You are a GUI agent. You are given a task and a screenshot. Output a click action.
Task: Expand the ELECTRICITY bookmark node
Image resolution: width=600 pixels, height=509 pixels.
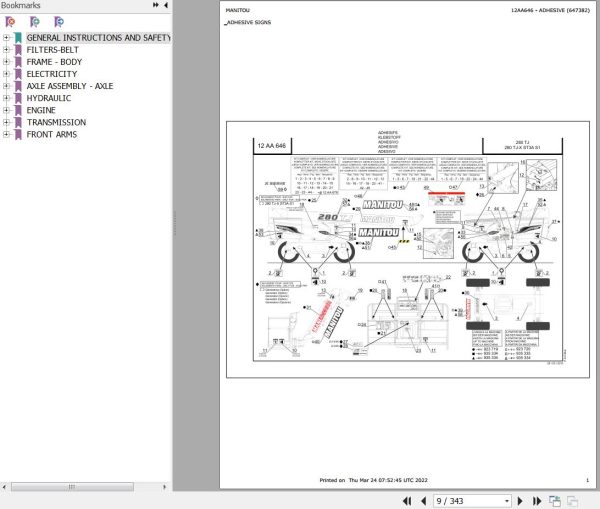[6, 74]
